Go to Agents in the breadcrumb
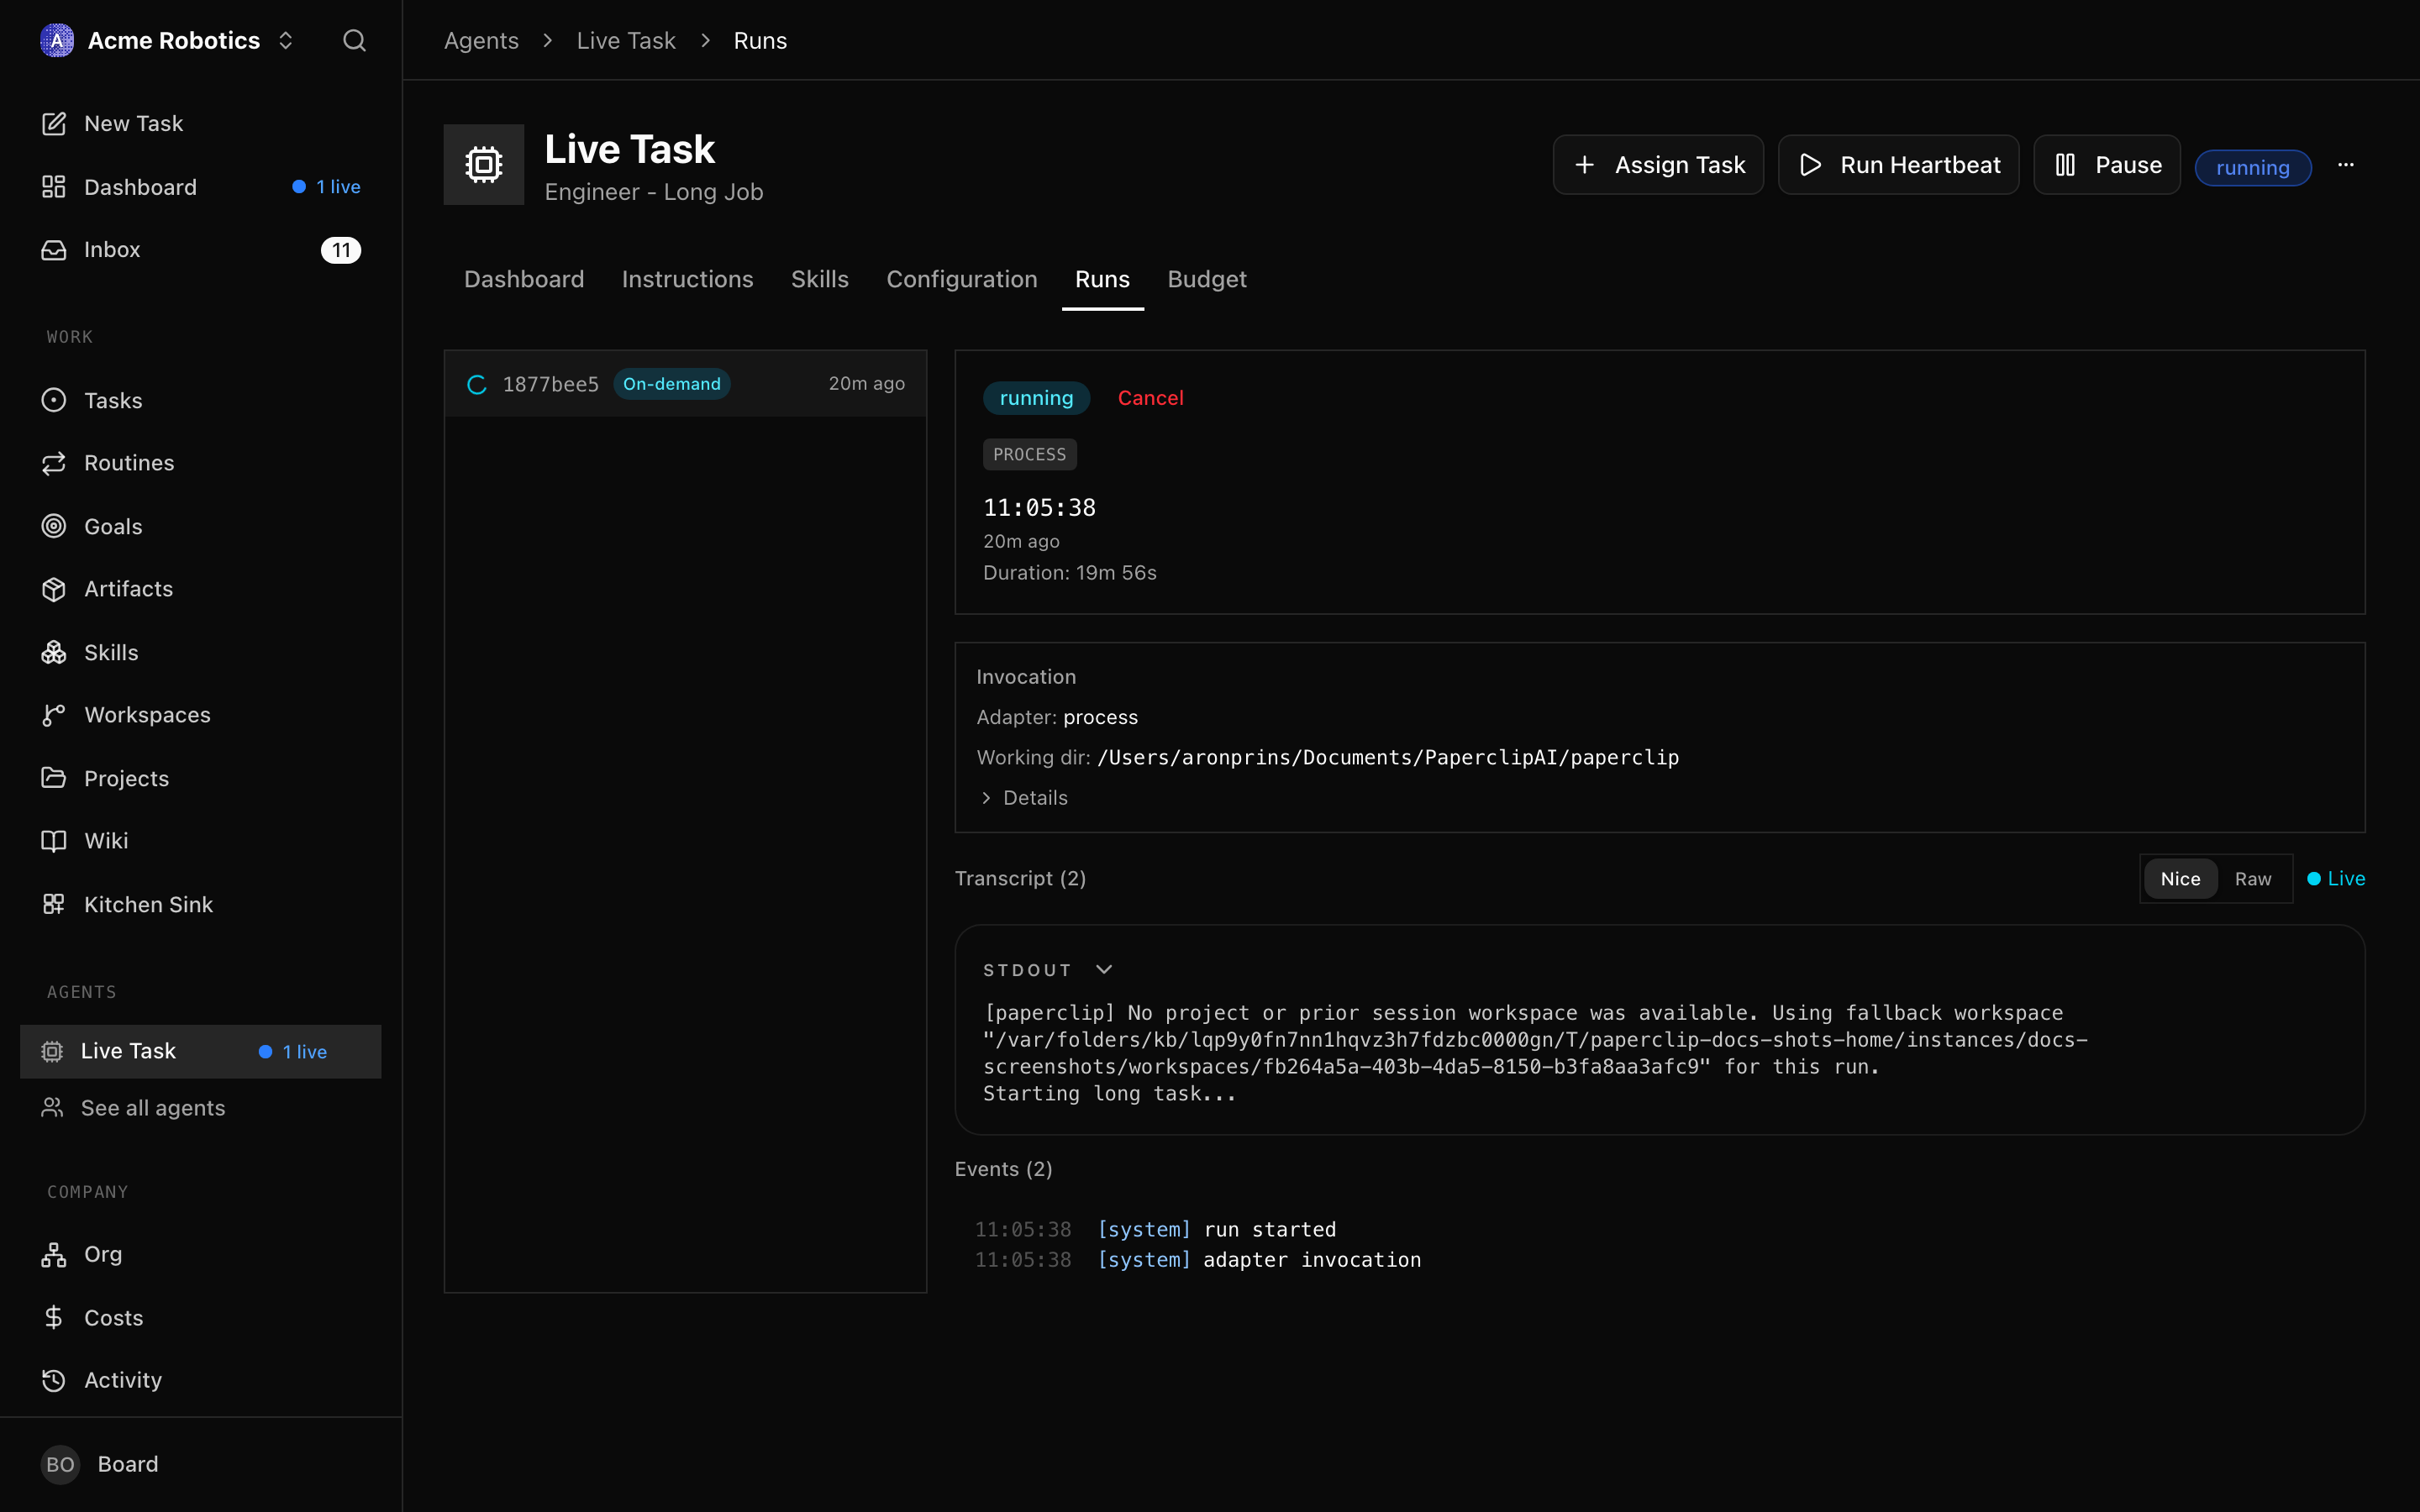The width and height of the screenshot is (2420, 1512). (481, 40)
